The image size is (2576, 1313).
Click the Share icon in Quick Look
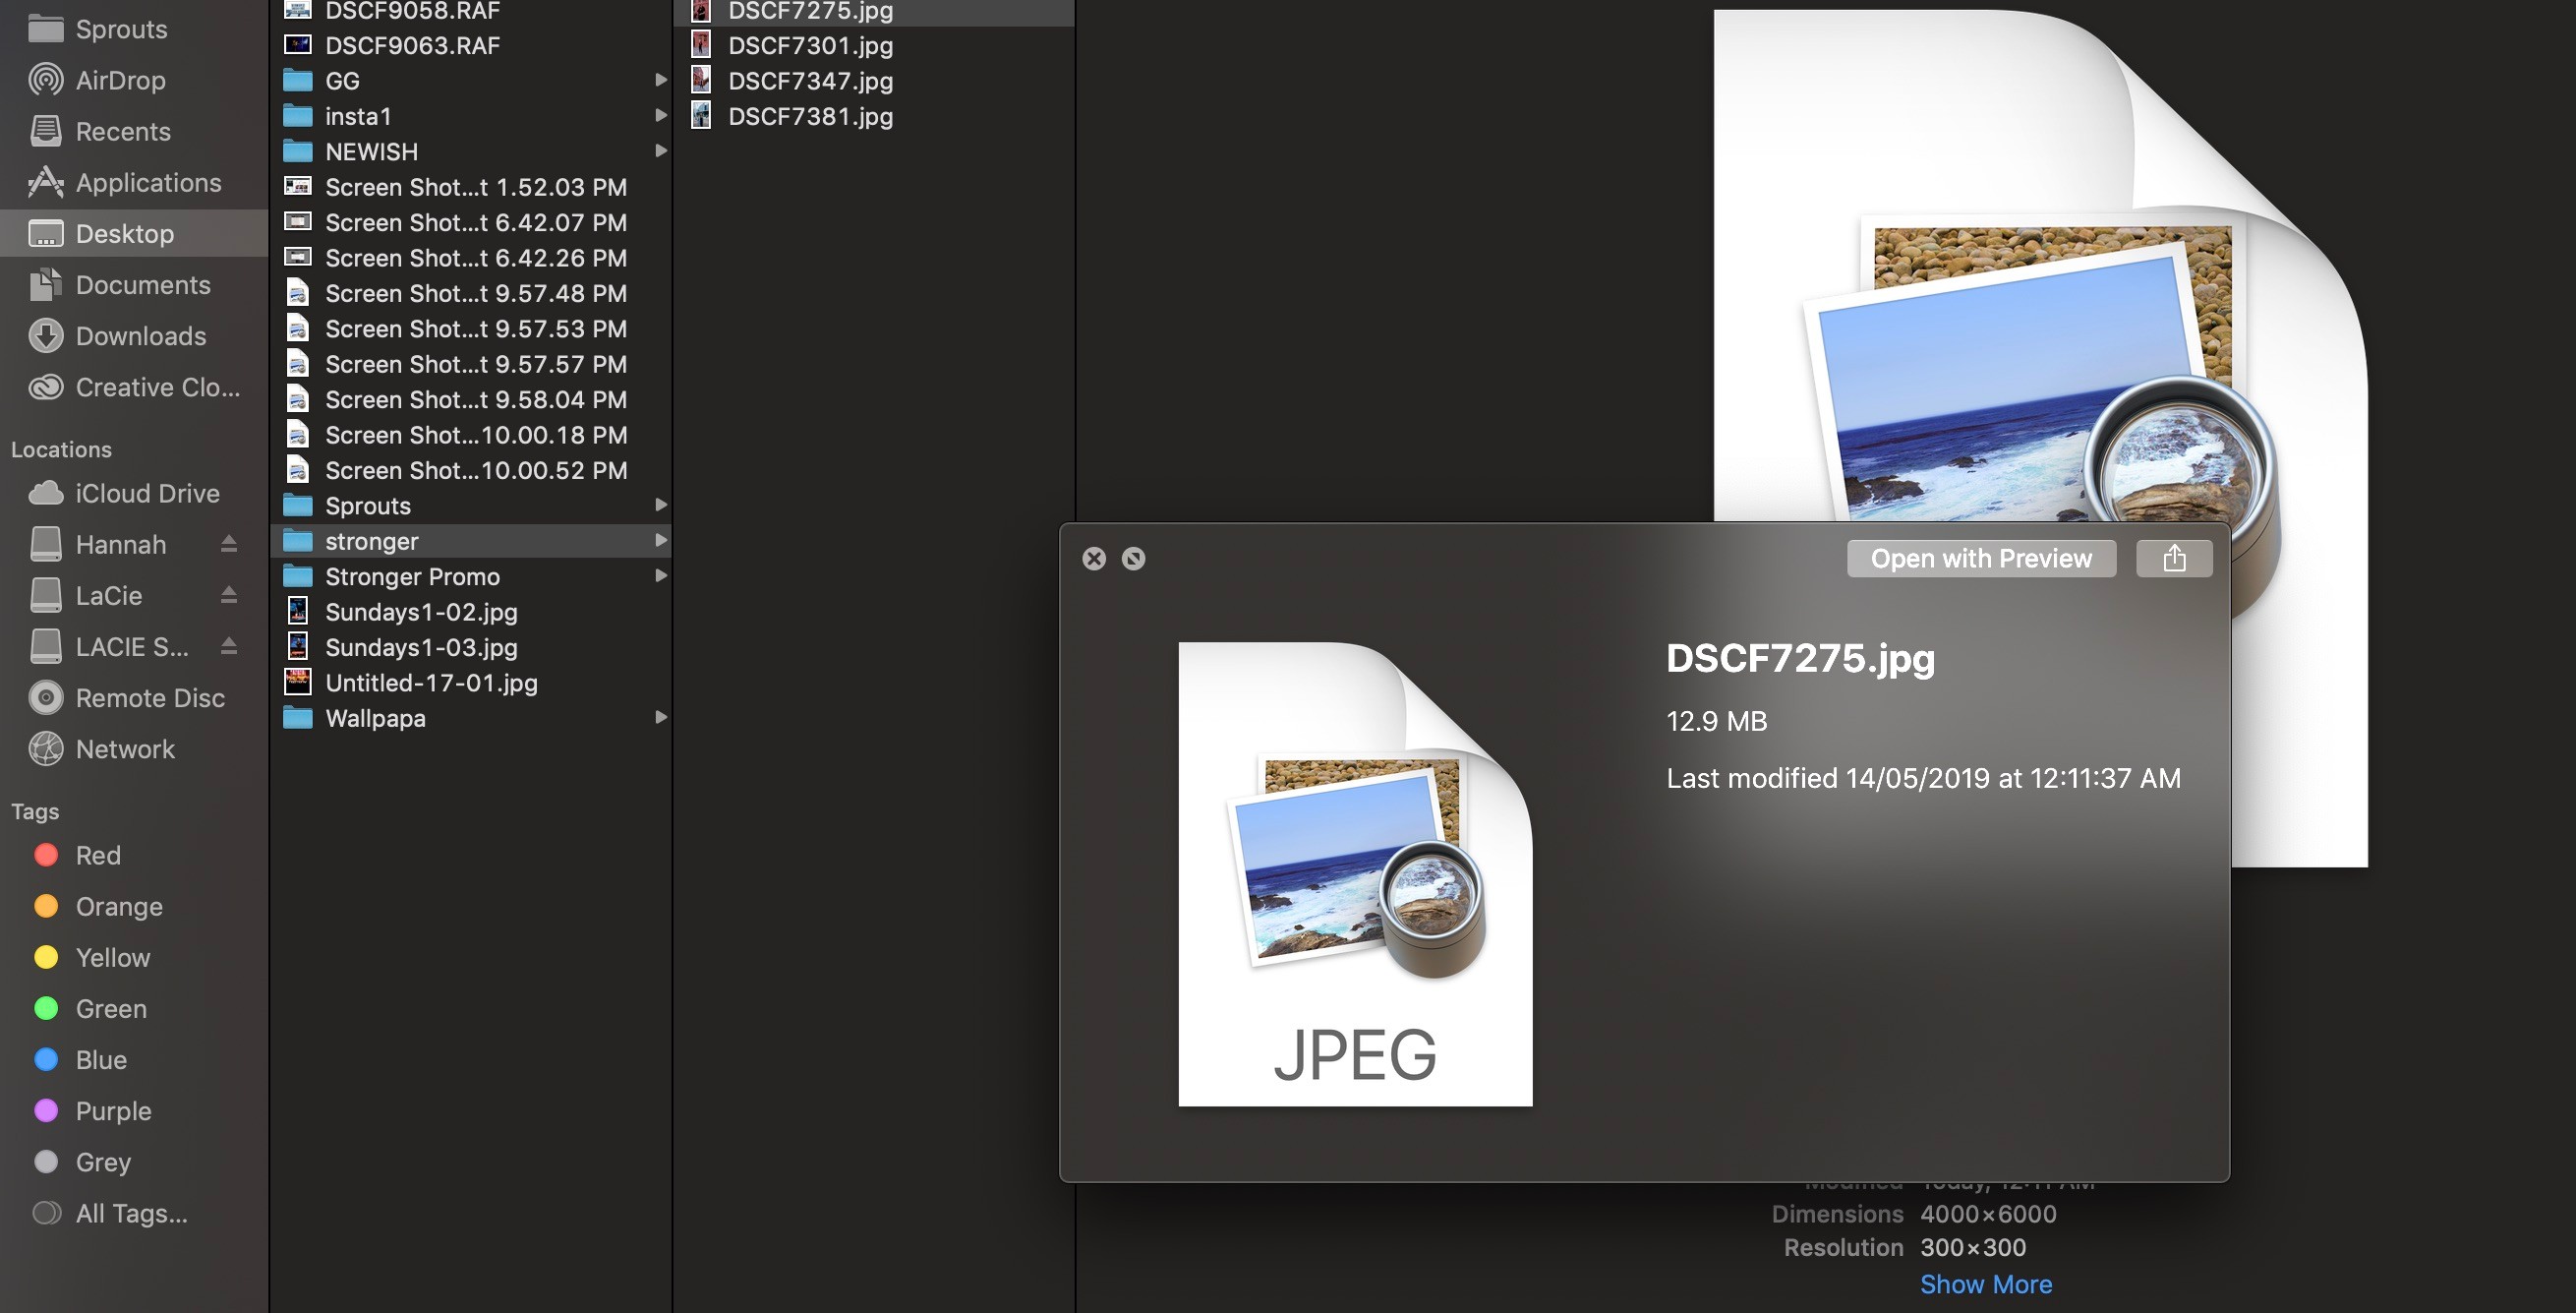click(2173, 558)
